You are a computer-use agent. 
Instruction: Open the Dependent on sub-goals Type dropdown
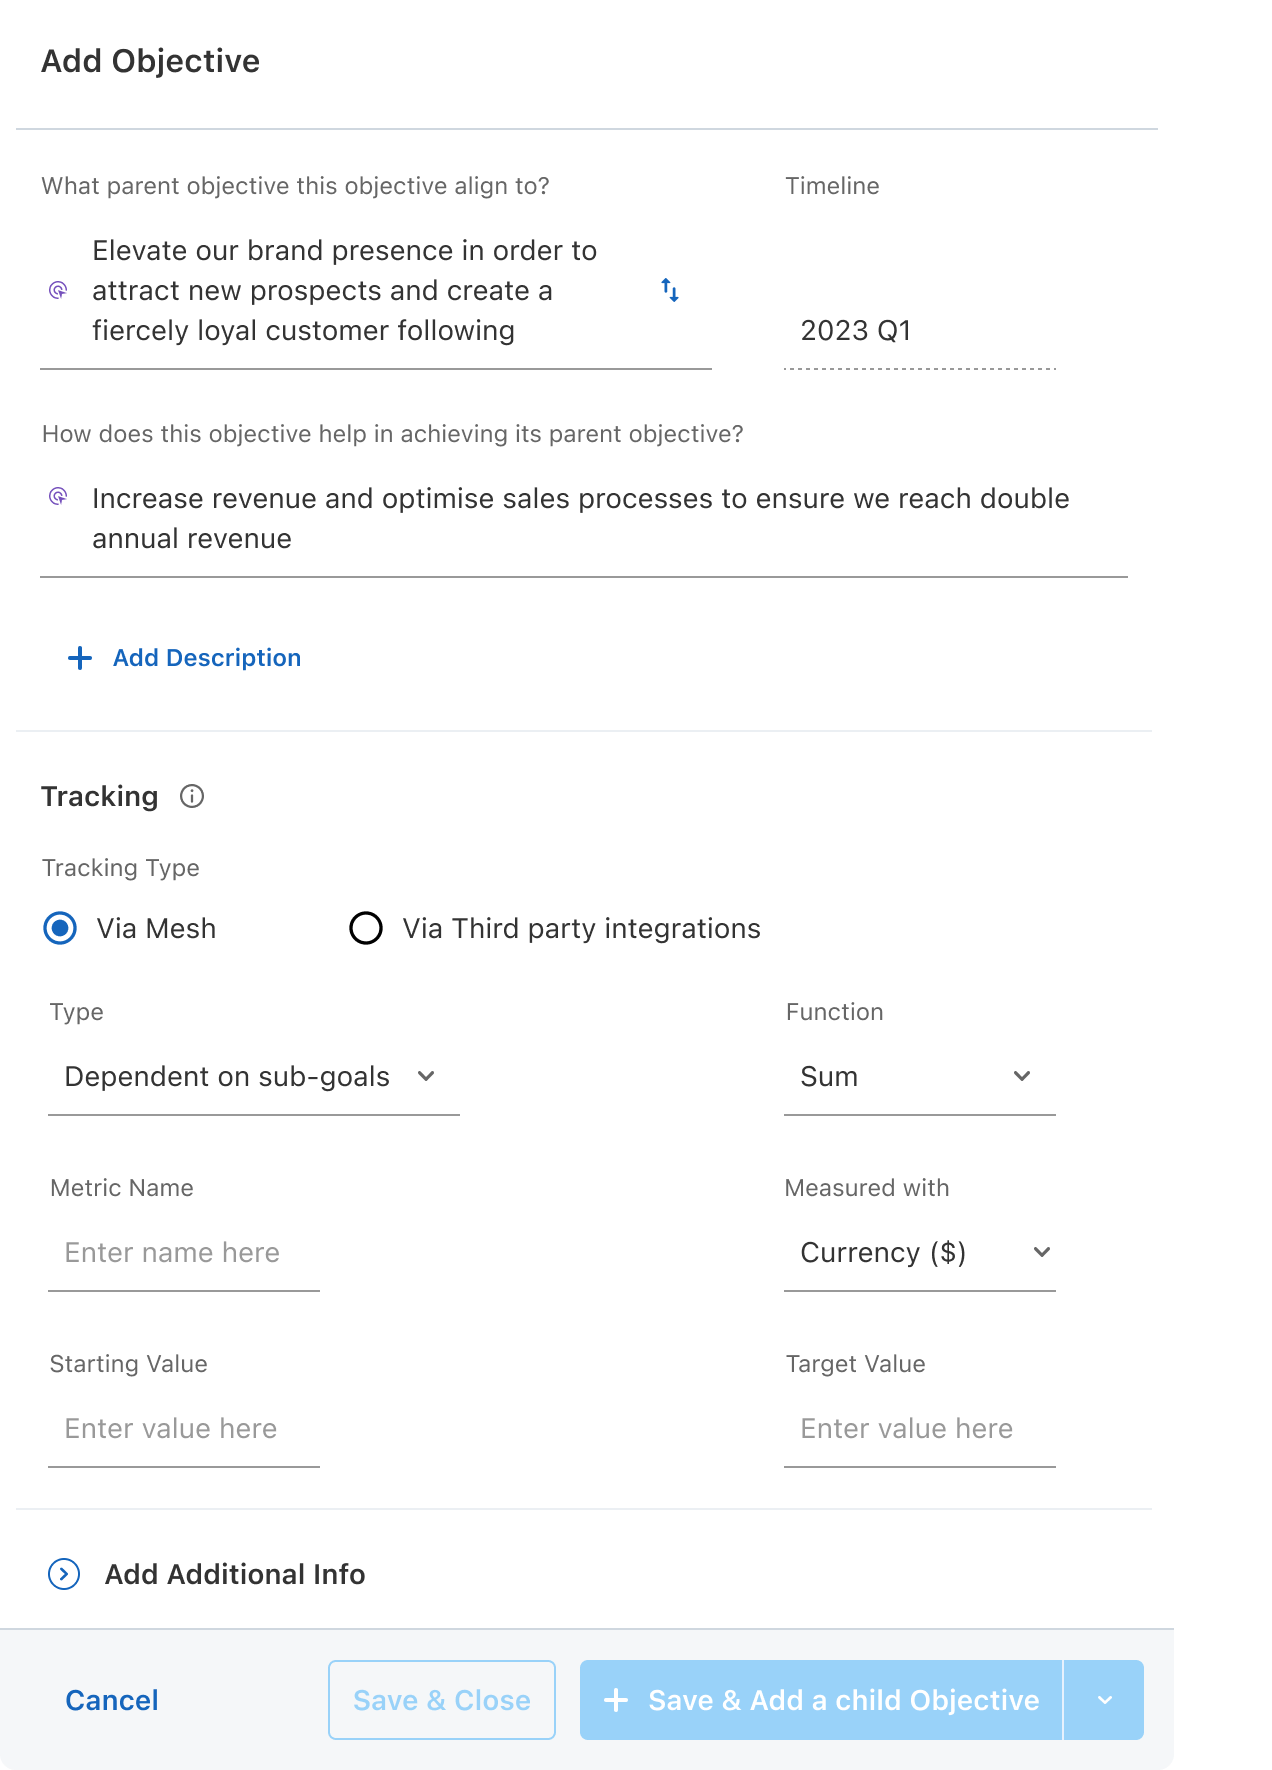(x=254, y=1077)
